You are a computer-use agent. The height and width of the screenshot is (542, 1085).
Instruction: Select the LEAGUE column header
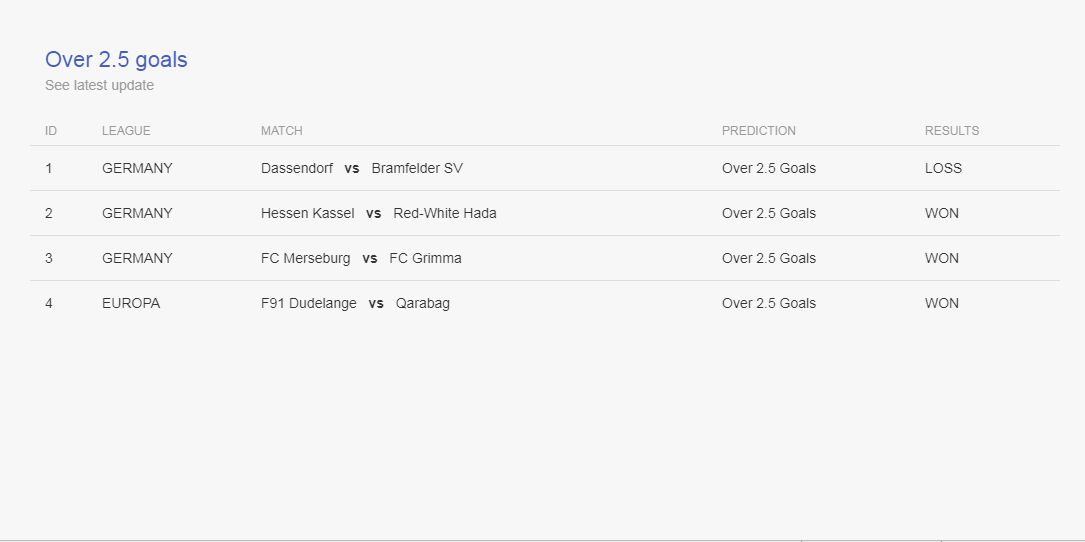pyautogui.click(x=126, y=131)
